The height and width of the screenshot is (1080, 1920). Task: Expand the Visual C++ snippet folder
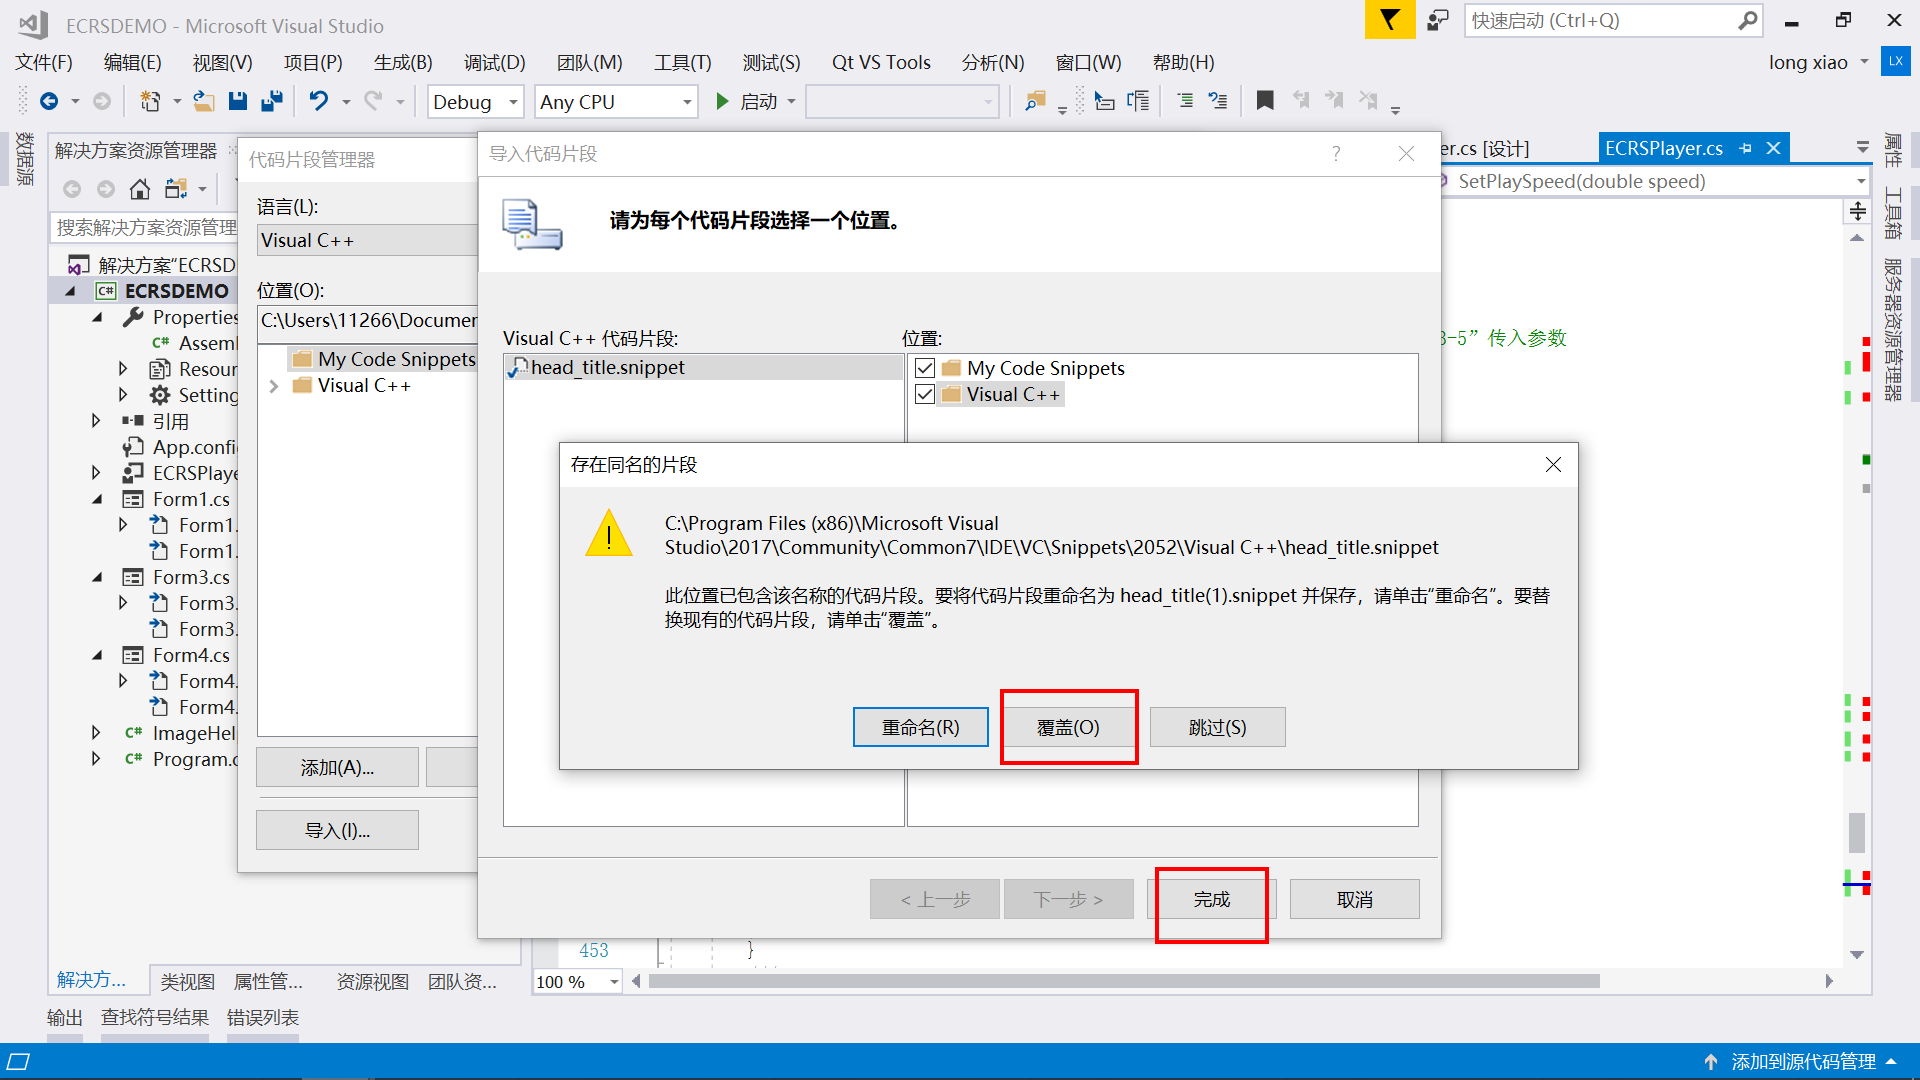[x=274, y=386]
